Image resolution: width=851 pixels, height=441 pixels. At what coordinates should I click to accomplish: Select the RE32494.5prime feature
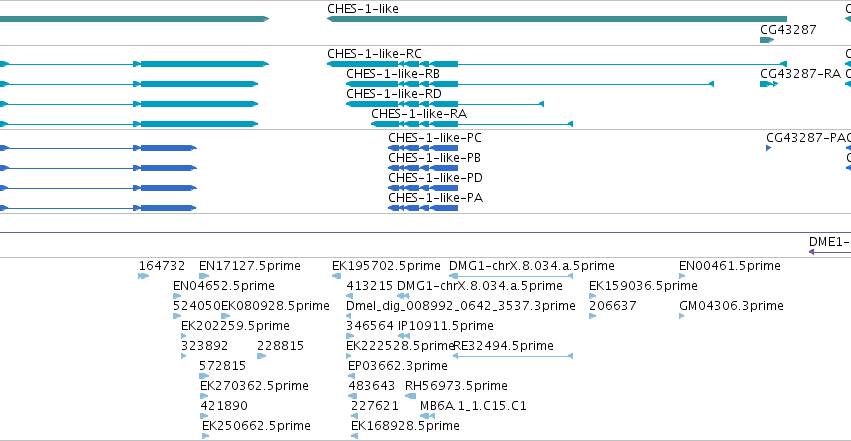tap(504, 346)
